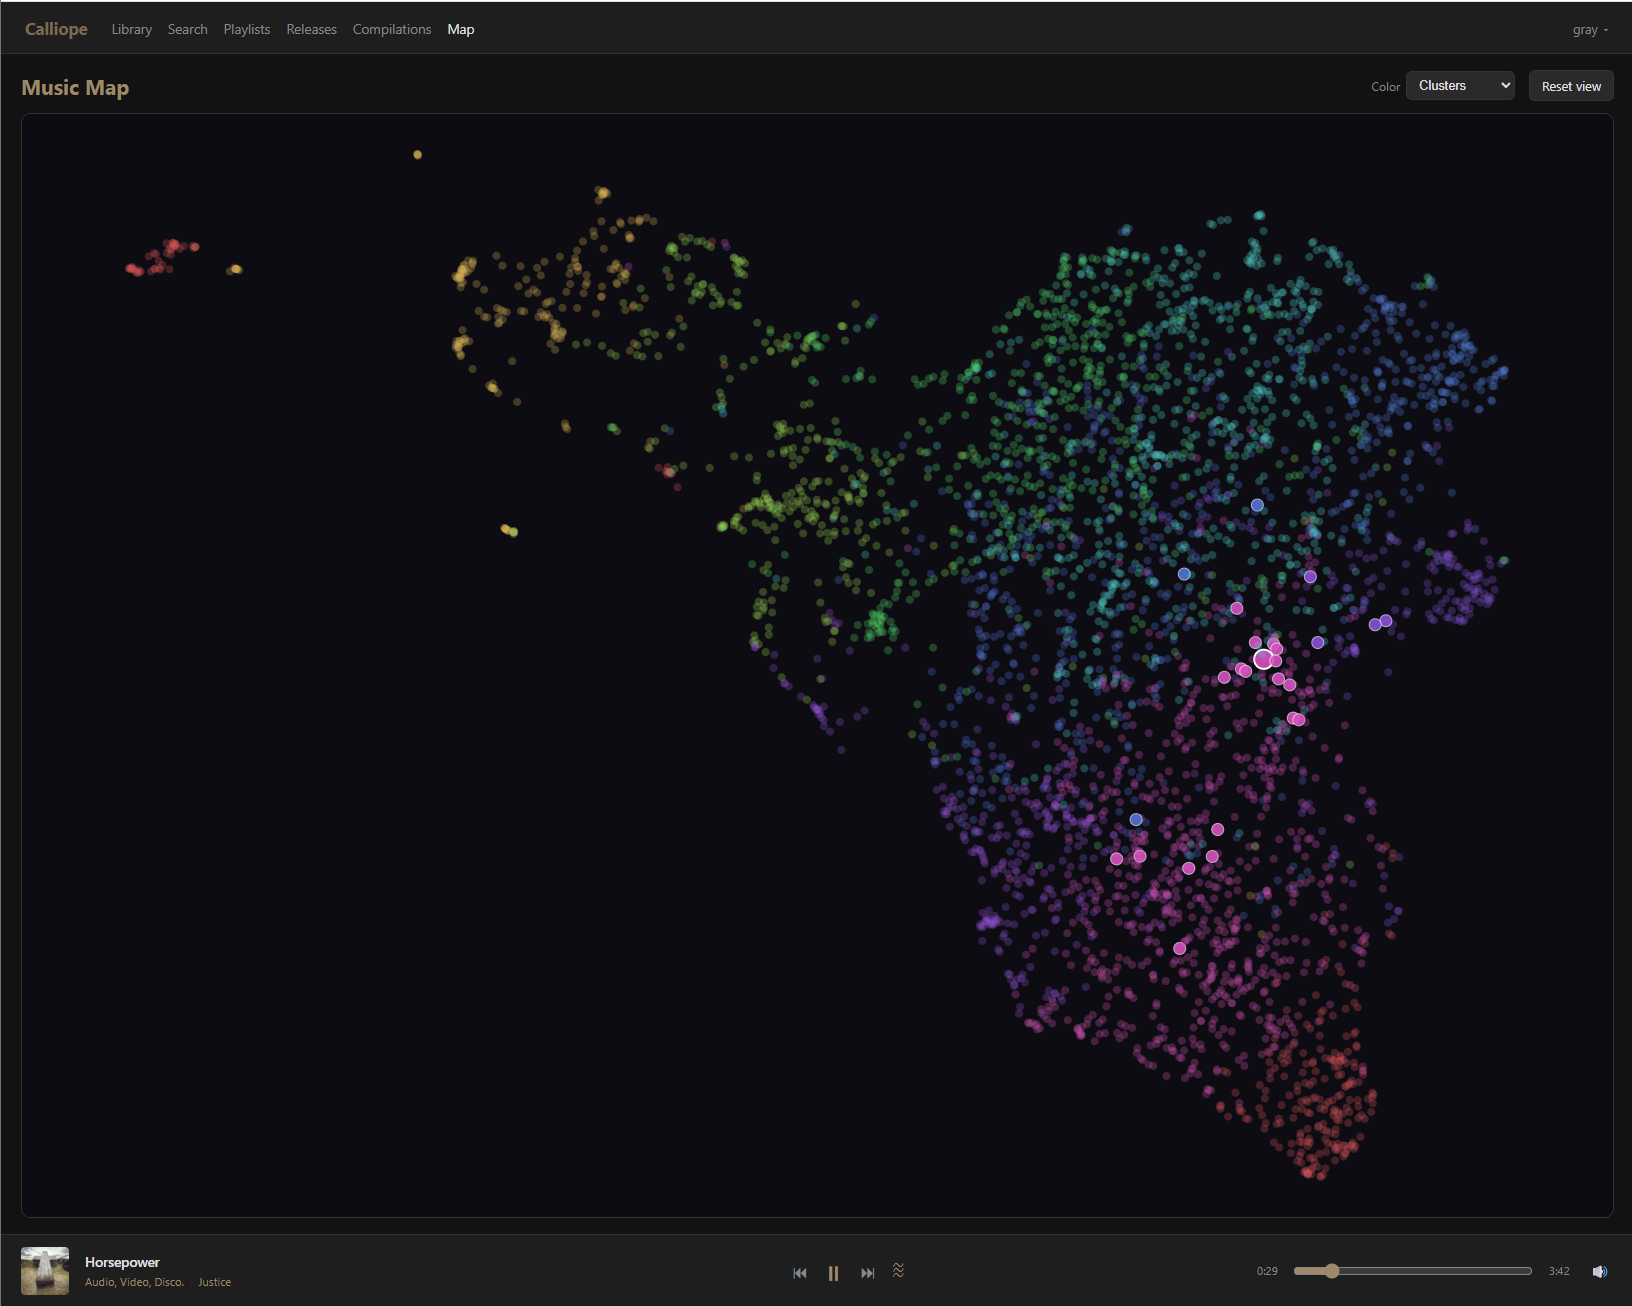
Task: Select the Map nav item
Action: (461, 29)
